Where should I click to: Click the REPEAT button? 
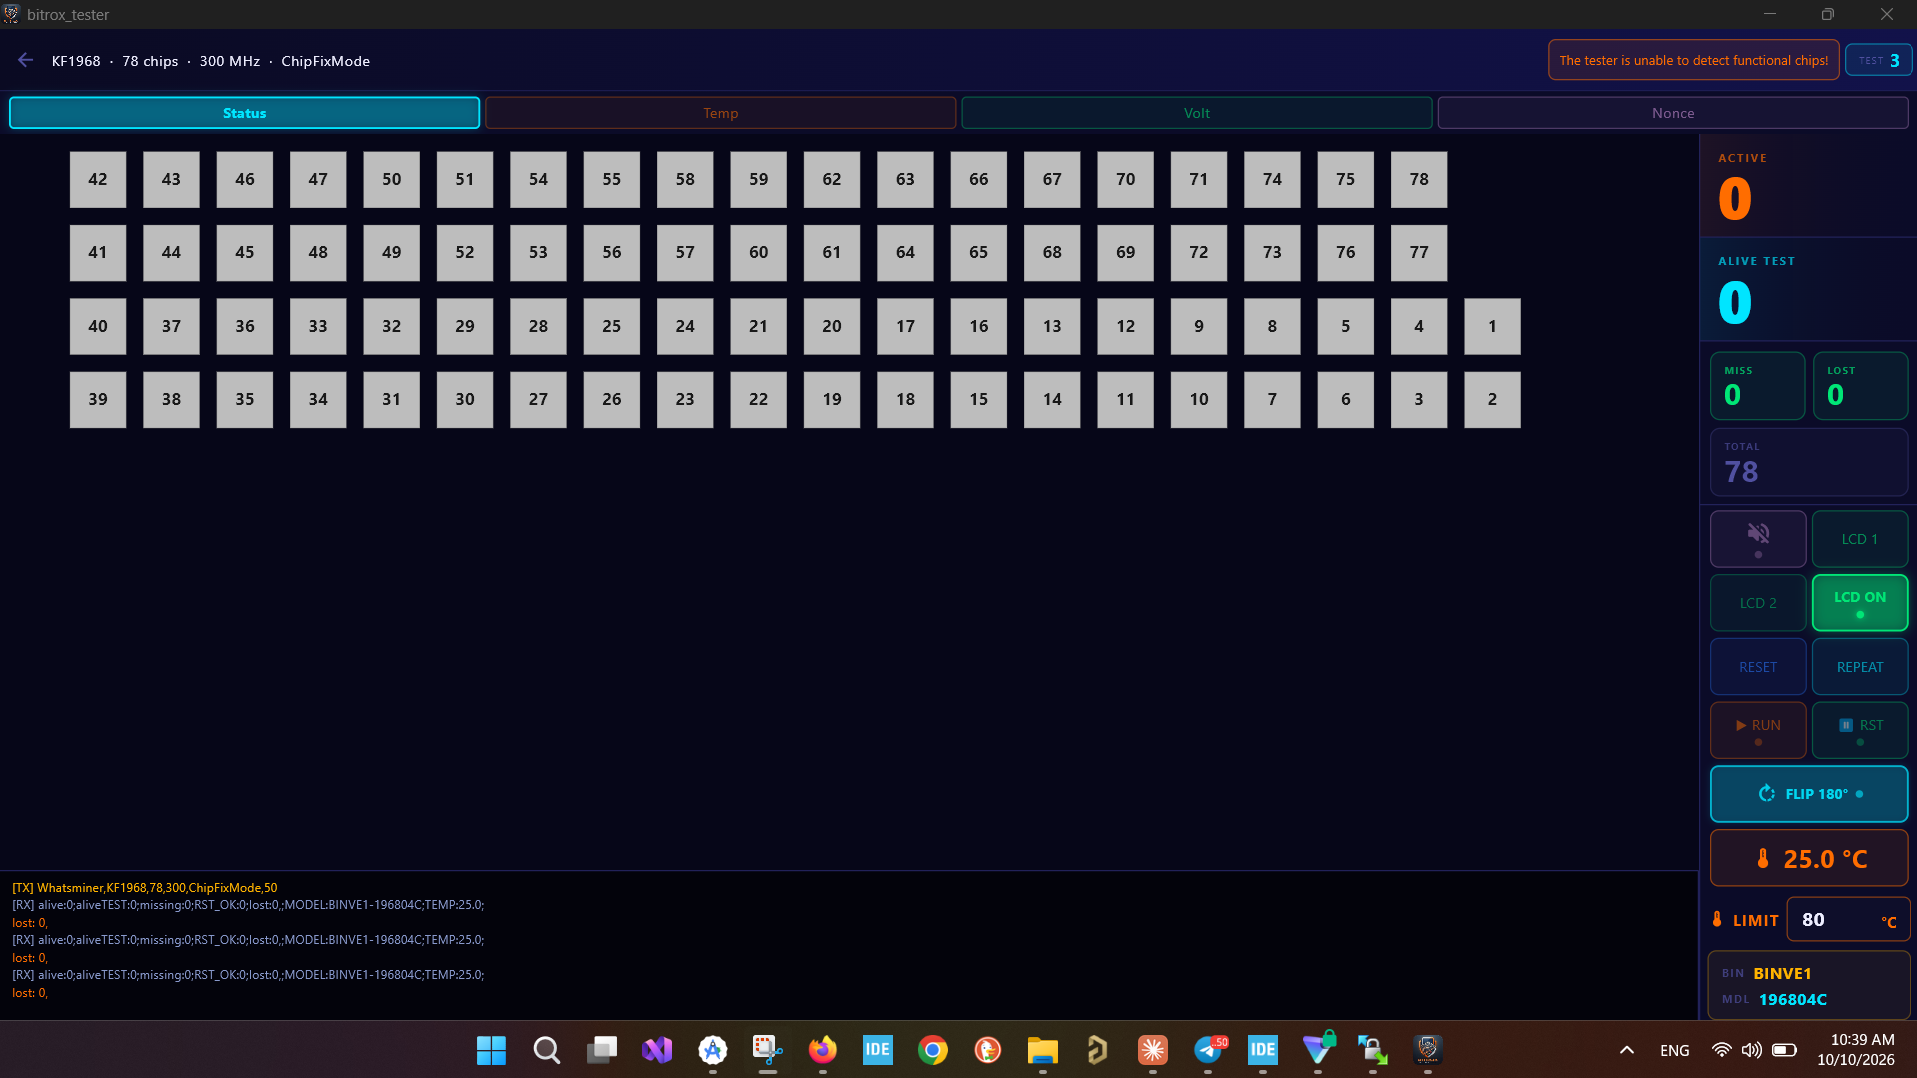[1859, 667]
